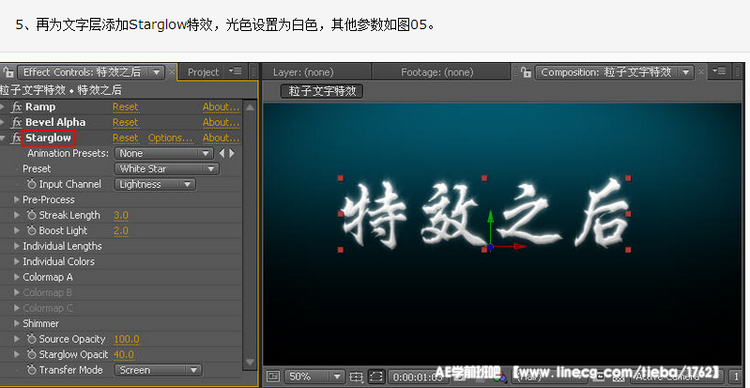Go to next animation preset arrow

(x=232, y=154)
